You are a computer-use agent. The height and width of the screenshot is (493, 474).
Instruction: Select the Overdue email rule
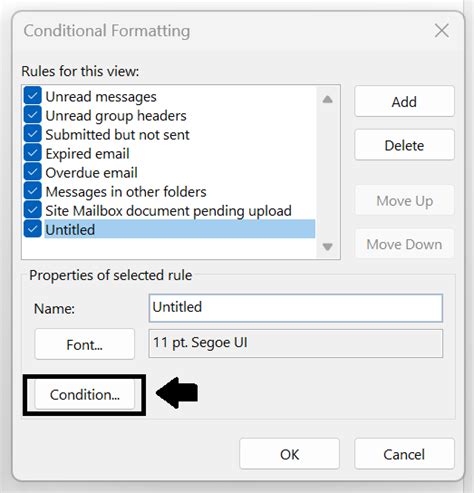coord(91,173)
